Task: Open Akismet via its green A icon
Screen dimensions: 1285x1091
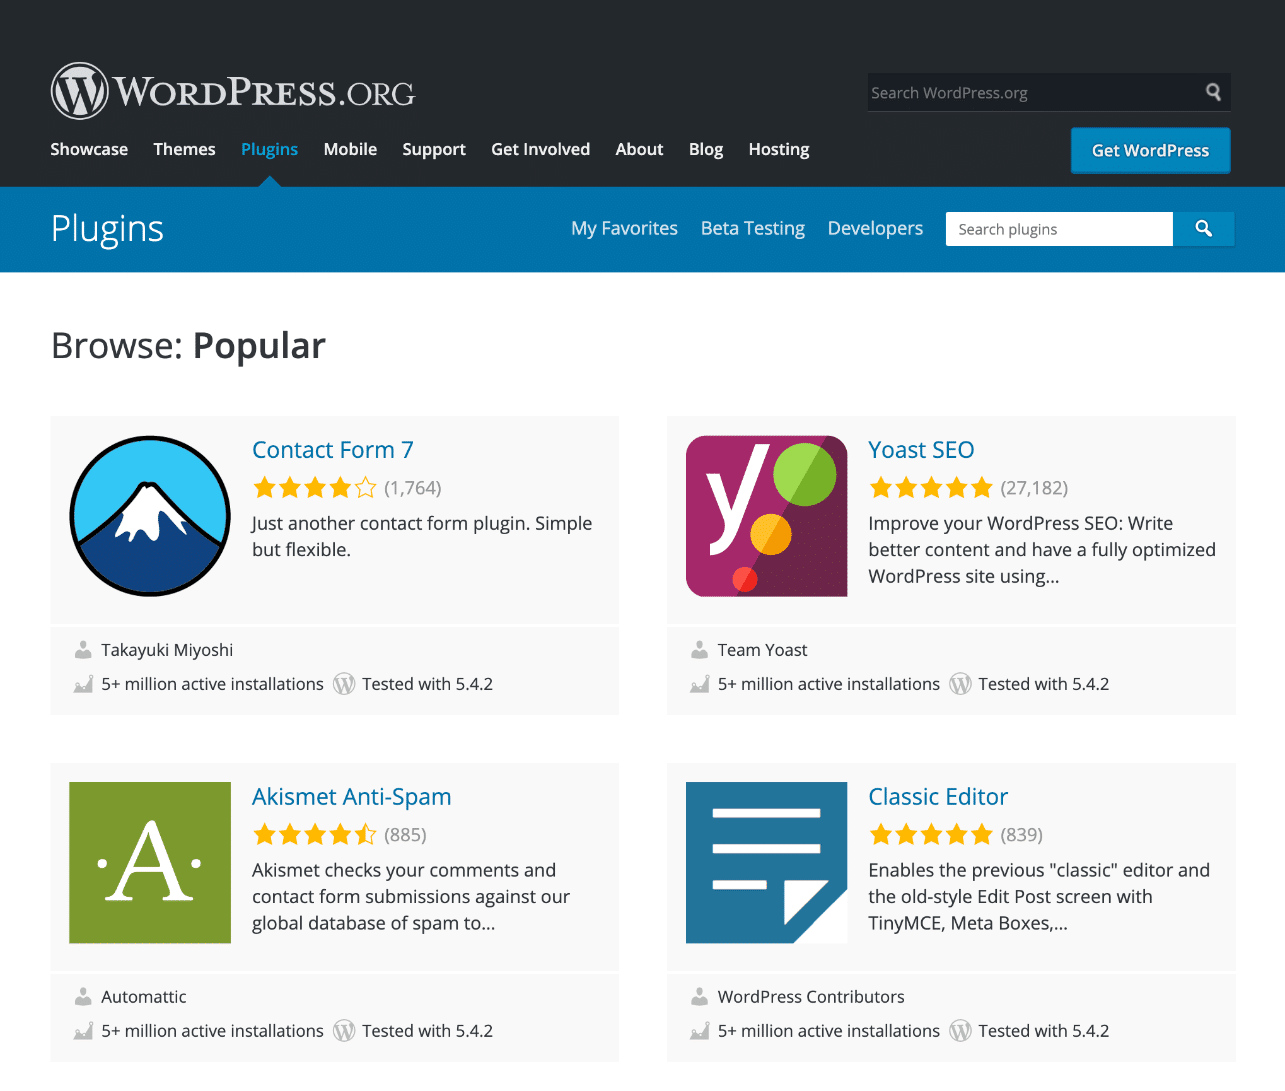Action: [149, 862]
